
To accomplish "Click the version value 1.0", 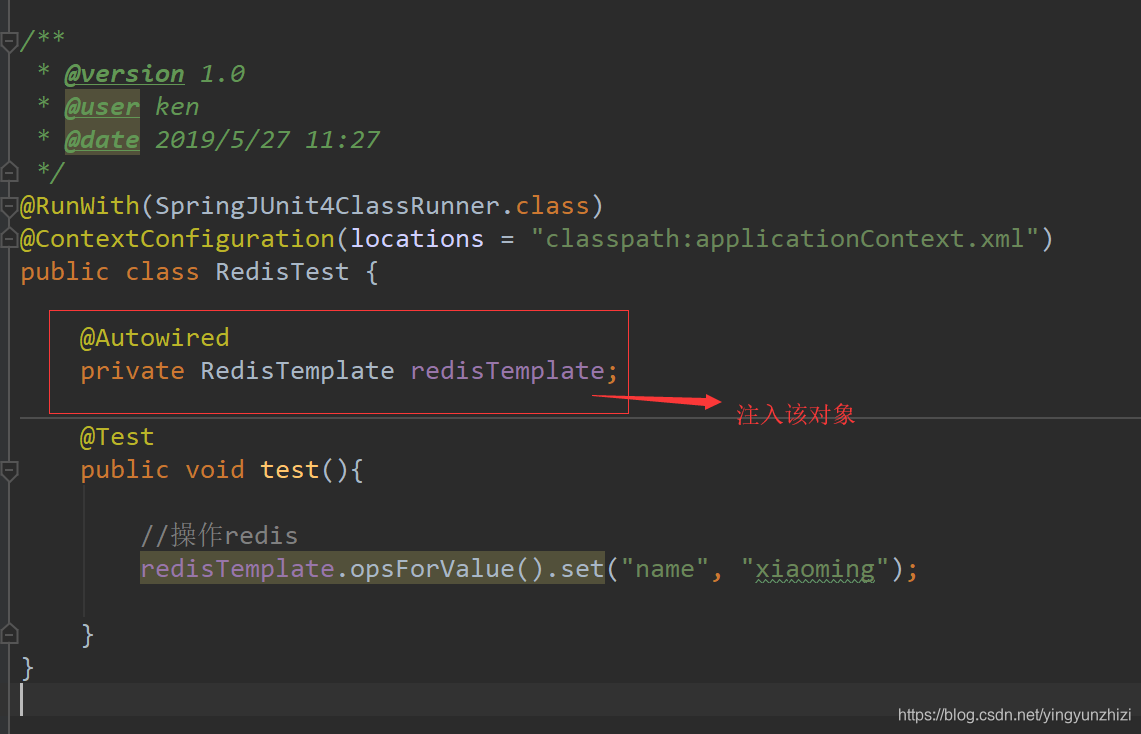I will coord(222,74).
